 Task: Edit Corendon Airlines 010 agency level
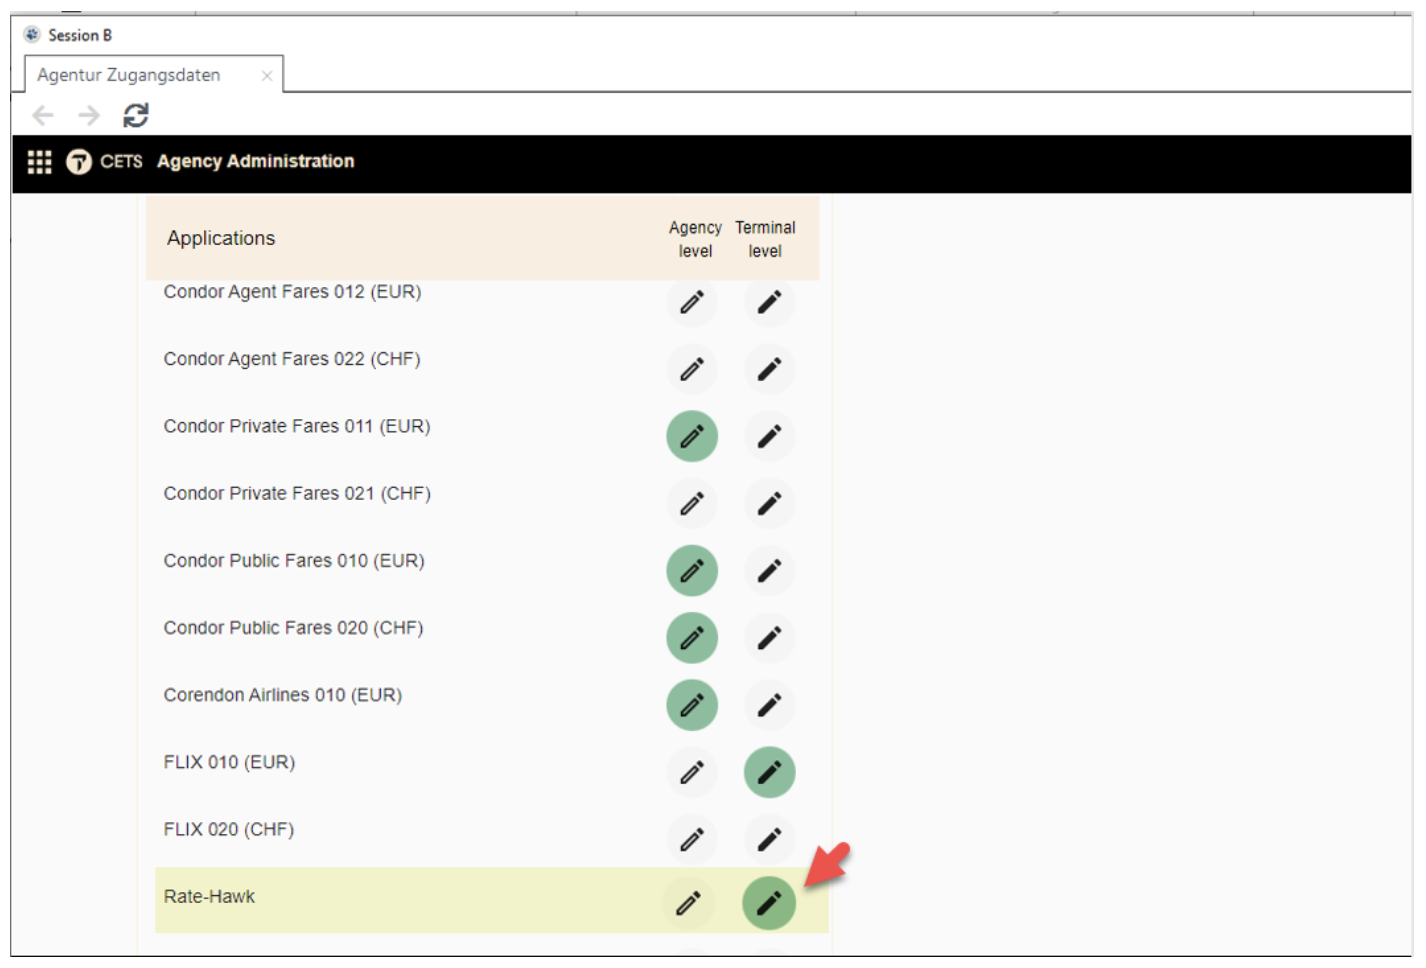coord(692,705)
